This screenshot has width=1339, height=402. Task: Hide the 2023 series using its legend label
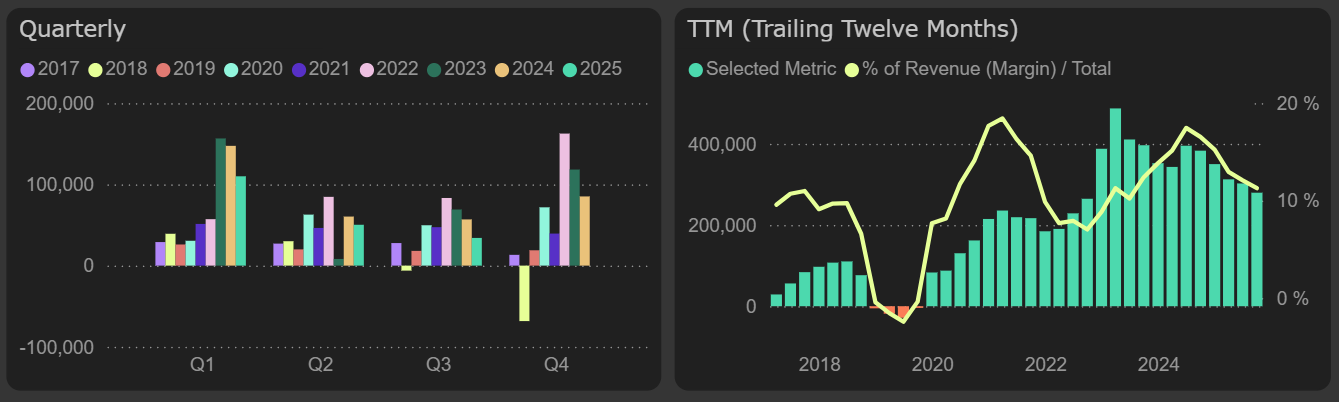(466, 69)
